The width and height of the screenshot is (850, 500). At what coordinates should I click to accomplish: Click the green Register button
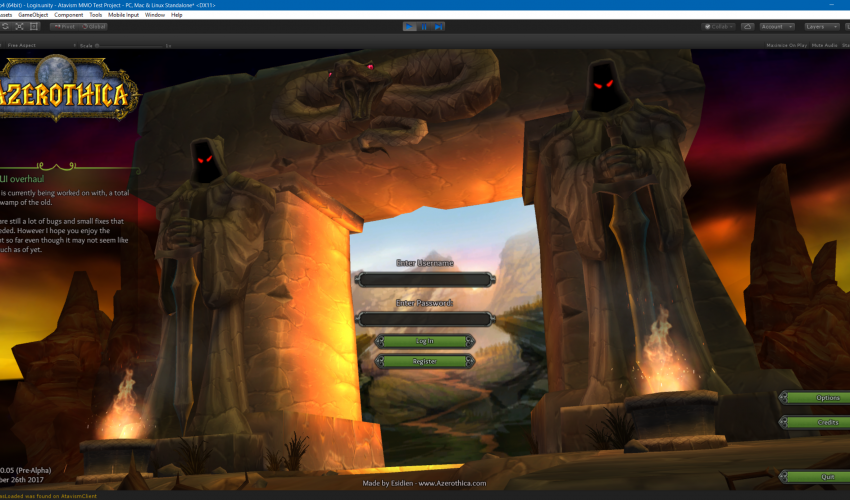click(x=425, y=361)
